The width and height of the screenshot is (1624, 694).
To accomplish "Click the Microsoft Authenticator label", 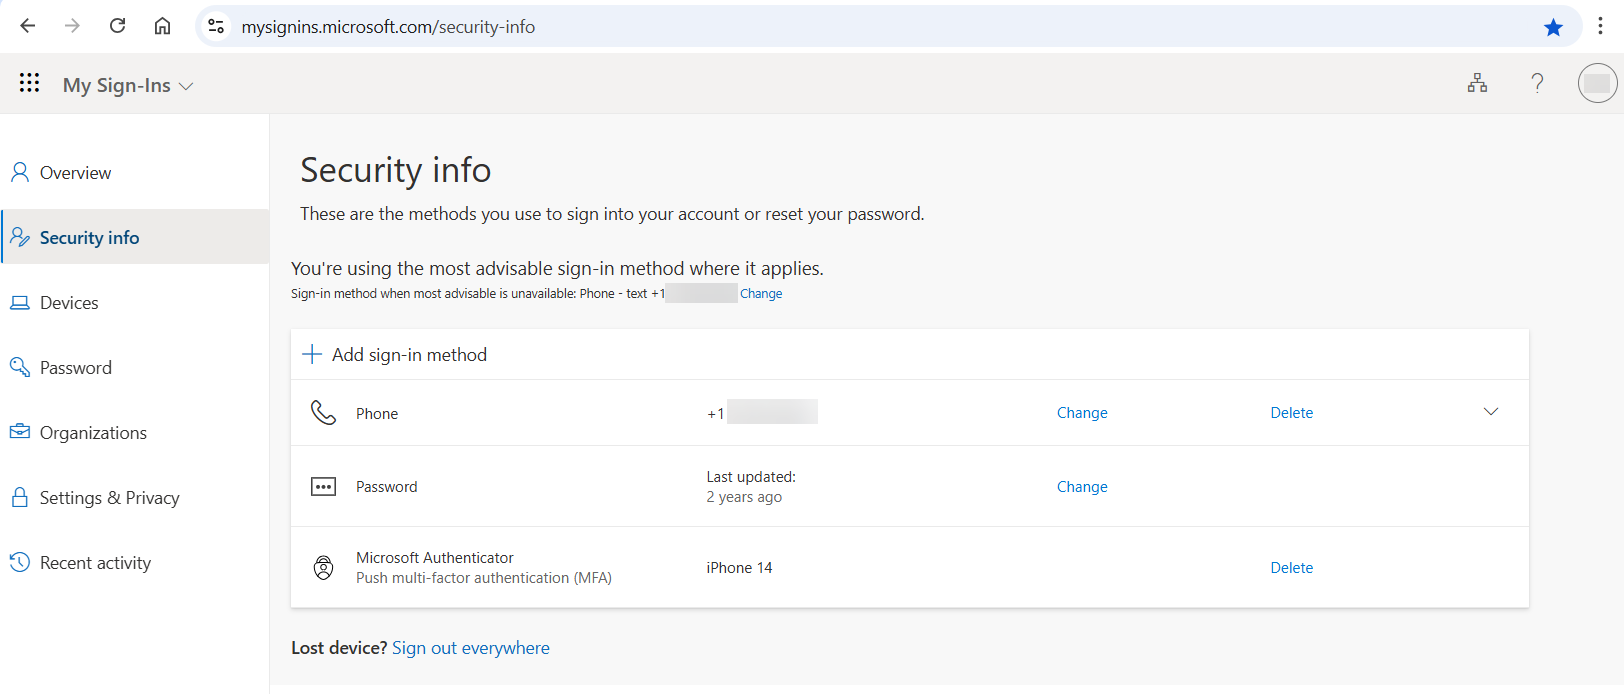I will [435, 558].
